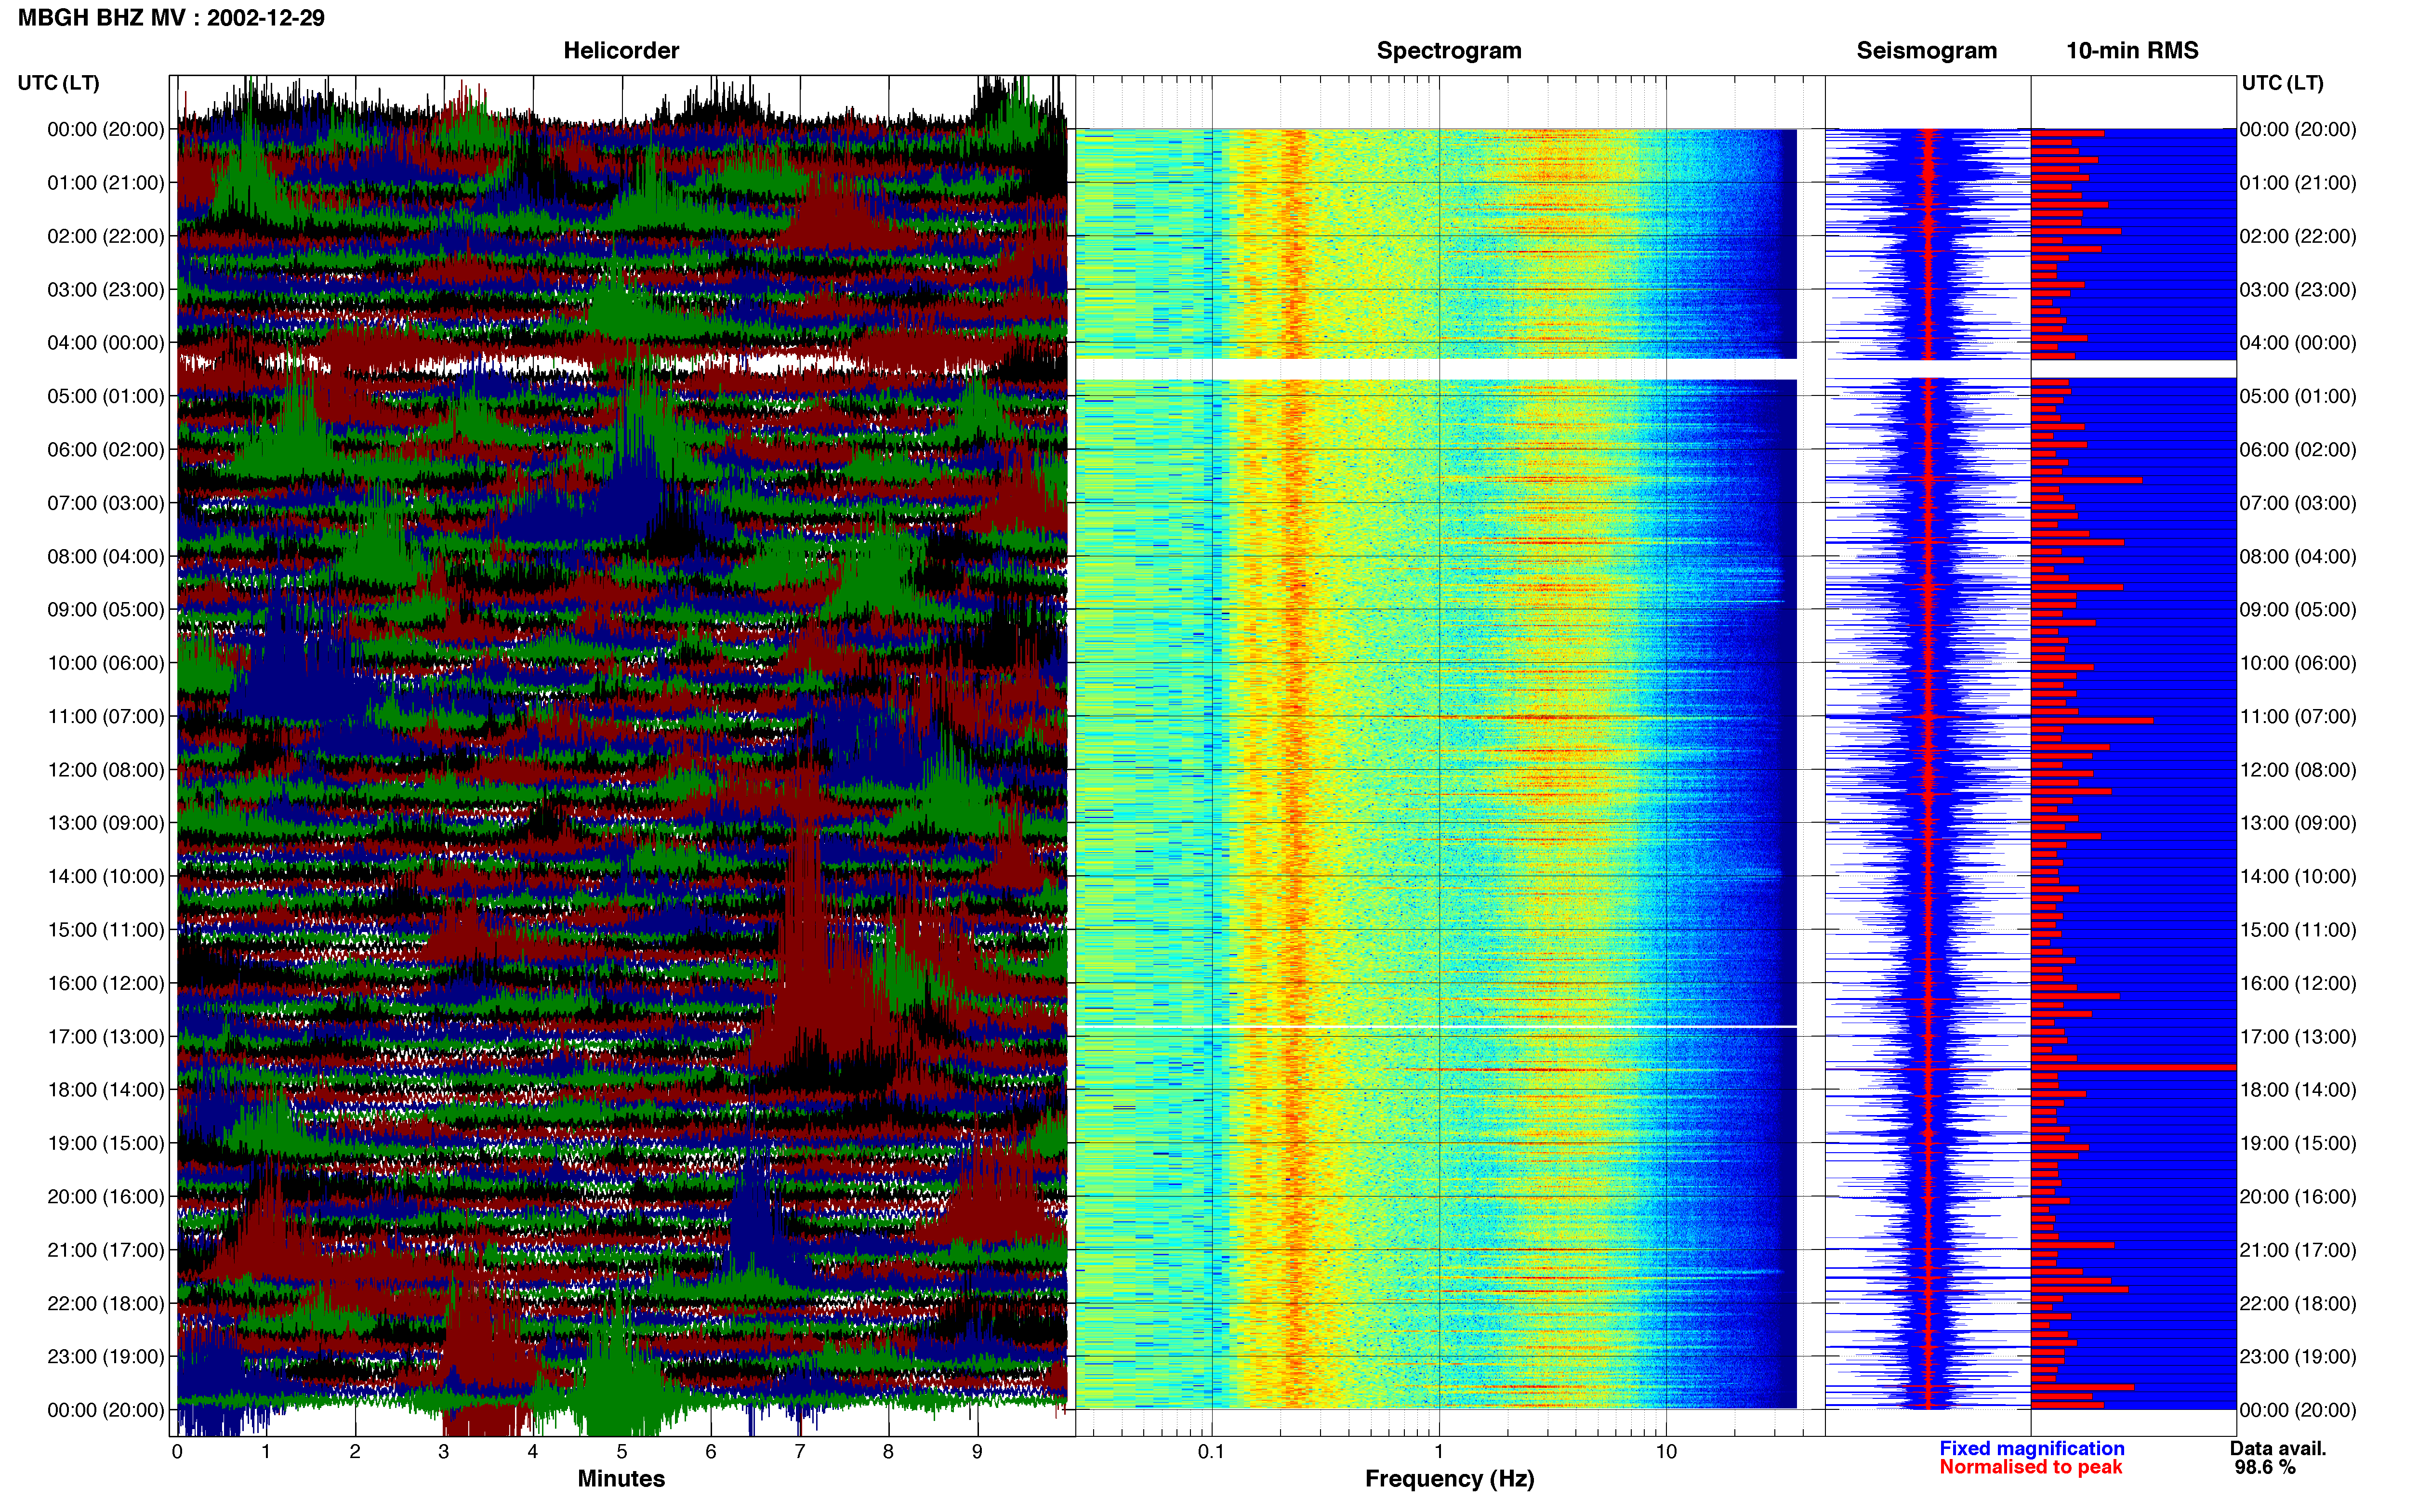Select '14:00 (10:00)' on the Helicorder time axis
This screenshot has width=2418, height=1512.
click(x=106, y=877)
